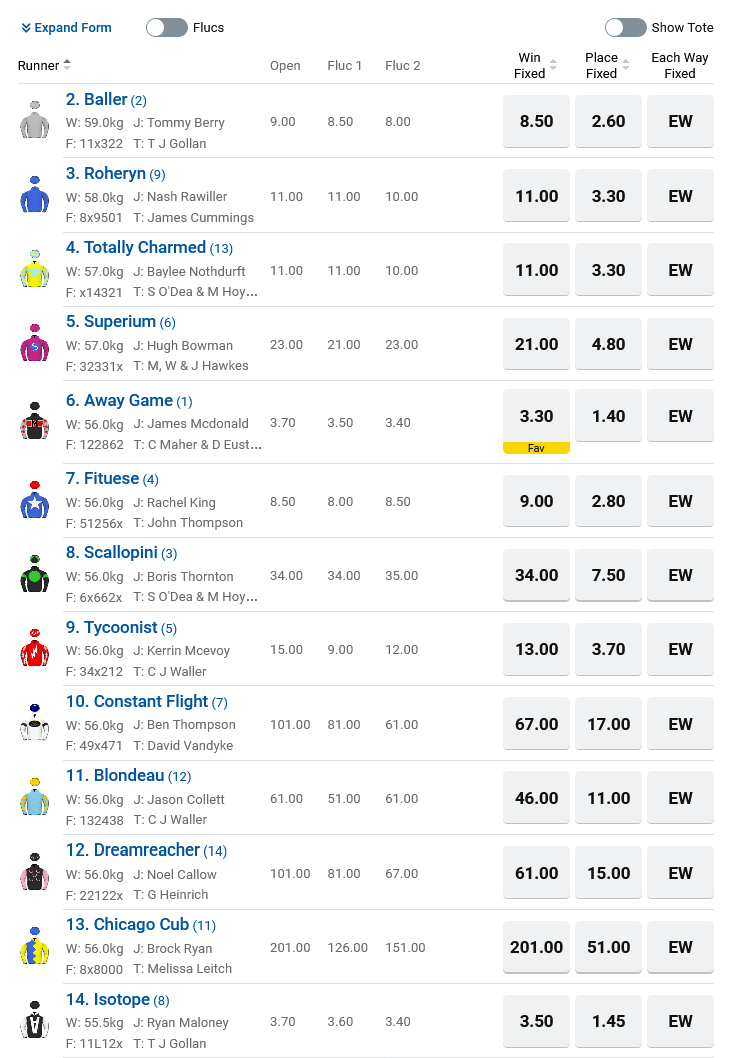Enable the Flucs toggle
Screen dimensions: 730x1058
point(167,28)
